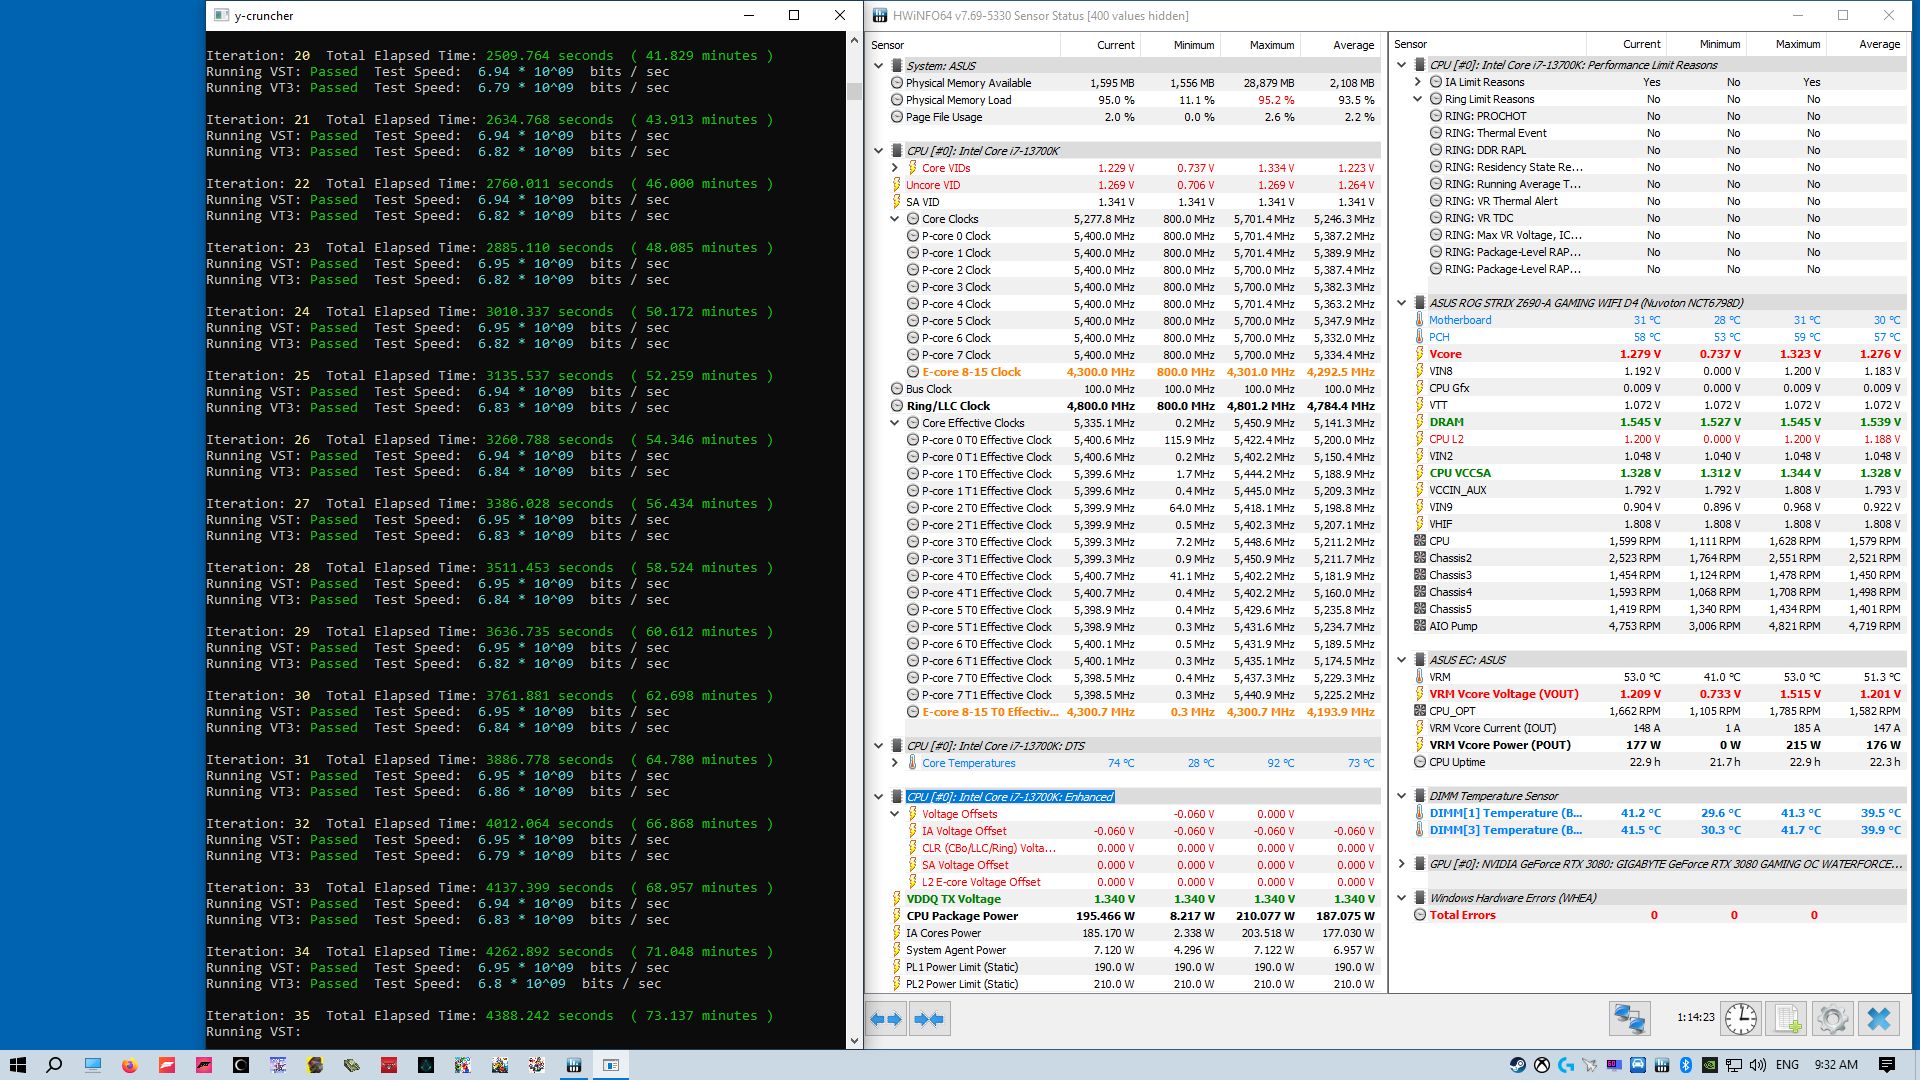
Task: Click the expand columns left-right arrows button
Action: 886,1019
